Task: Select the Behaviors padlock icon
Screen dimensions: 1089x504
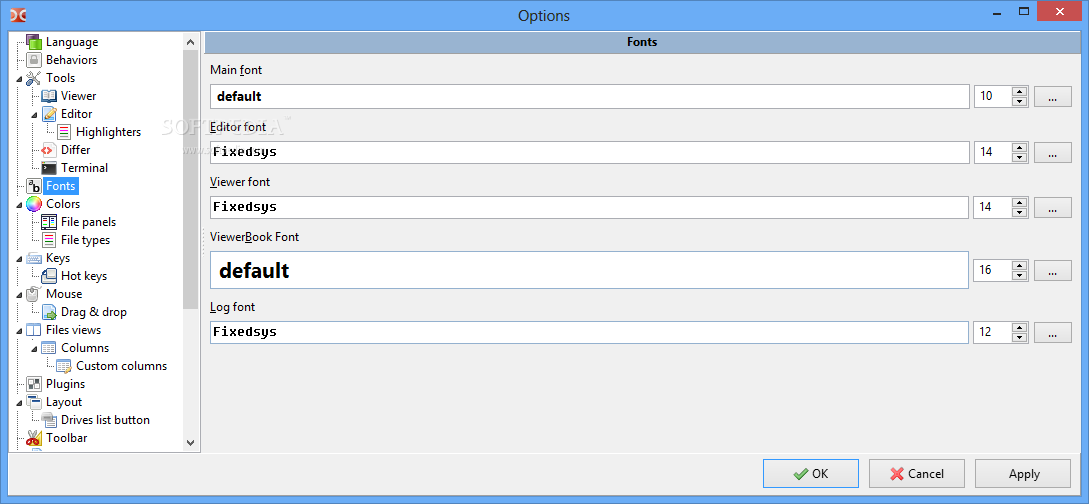Action: point(34,60)
